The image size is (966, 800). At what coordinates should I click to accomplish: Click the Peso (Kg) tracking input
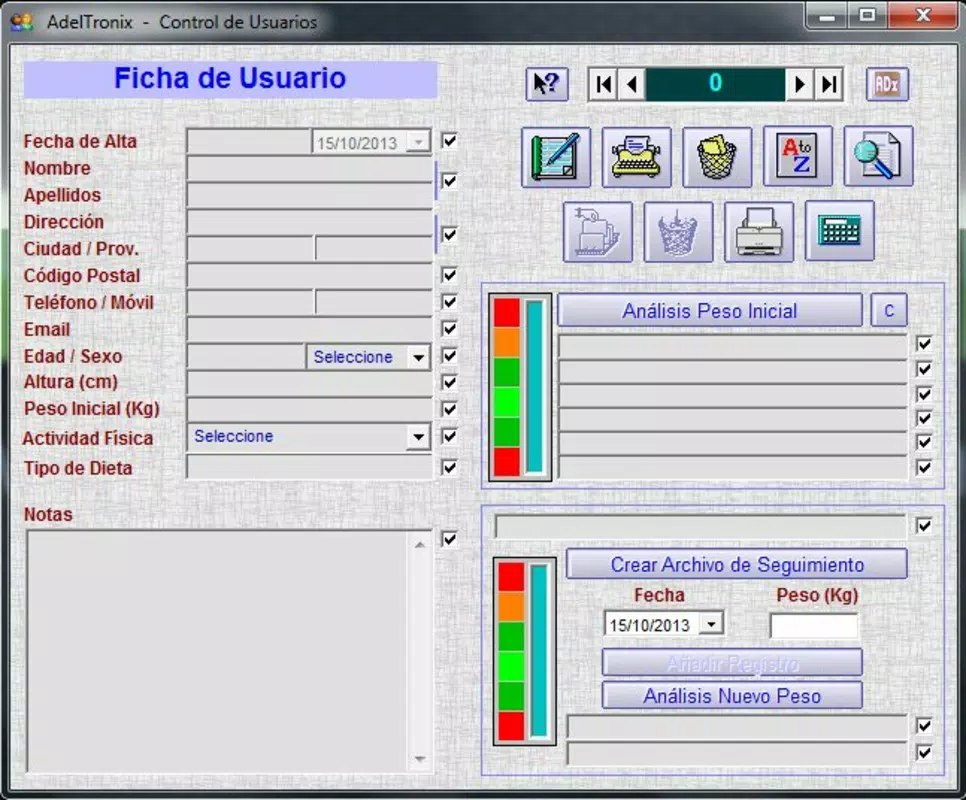[x=814, y=626]
